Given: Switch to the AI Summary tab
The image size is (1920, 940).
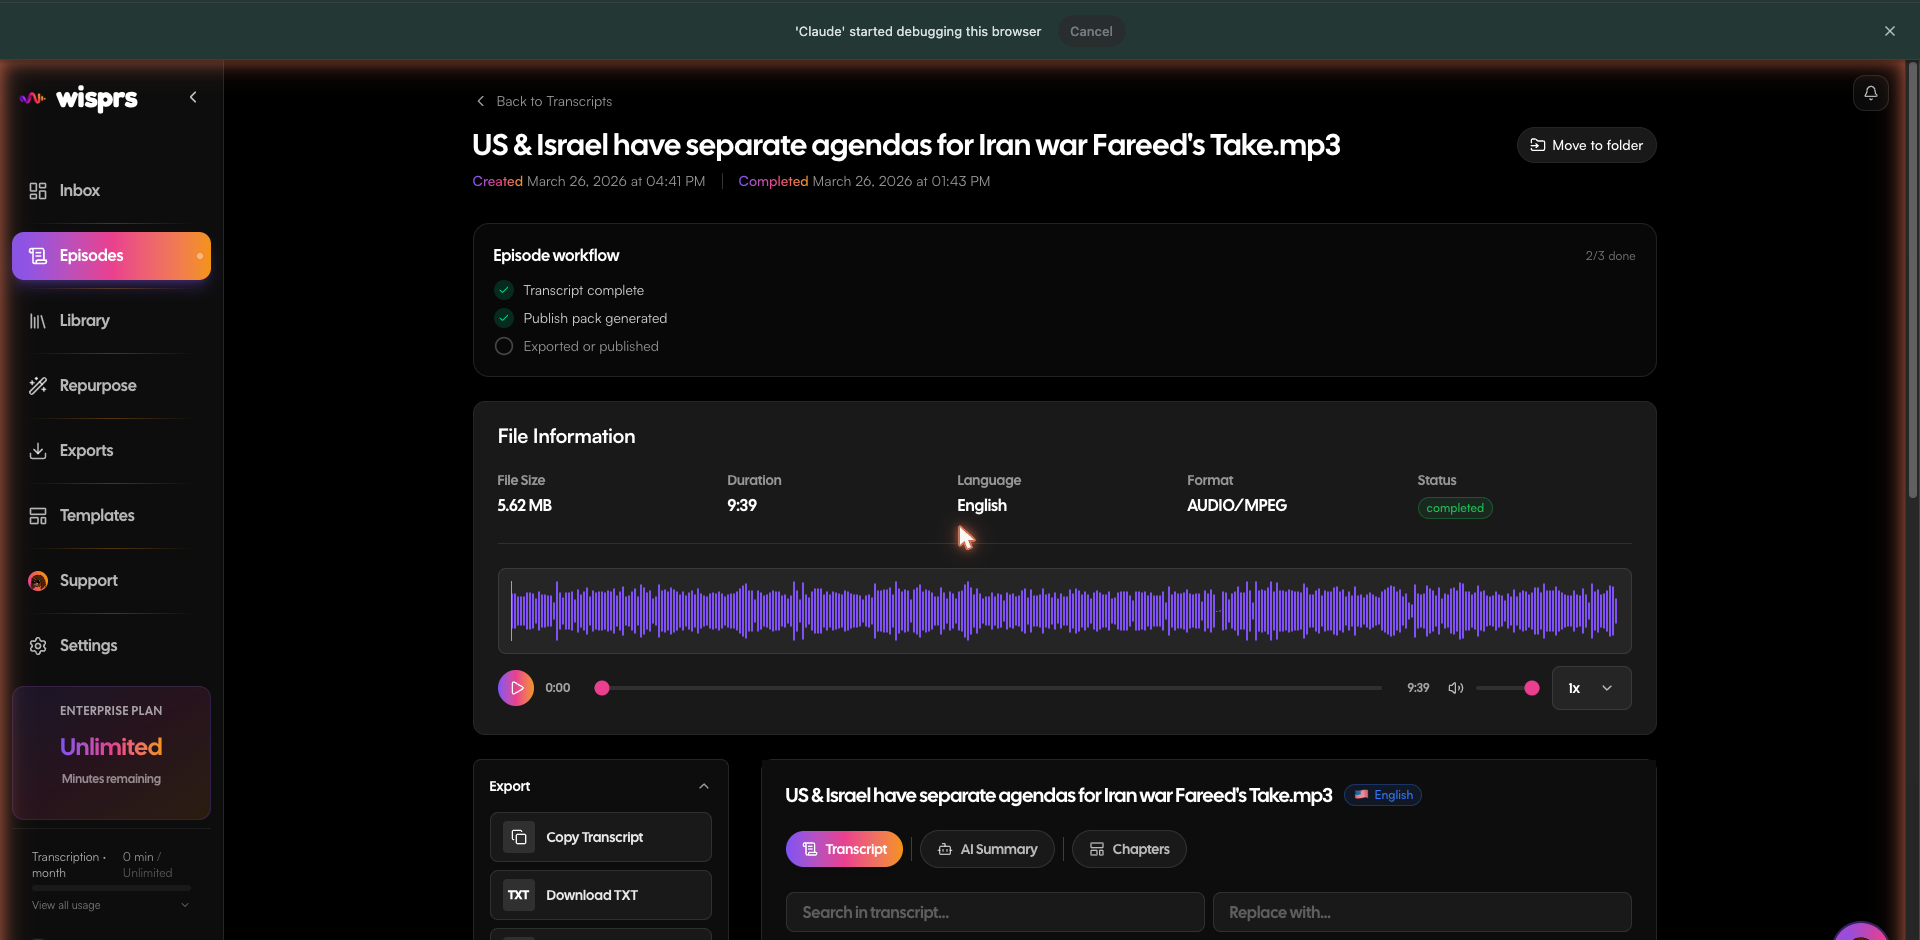Looking at the screenshot, I should pos(987,849).
